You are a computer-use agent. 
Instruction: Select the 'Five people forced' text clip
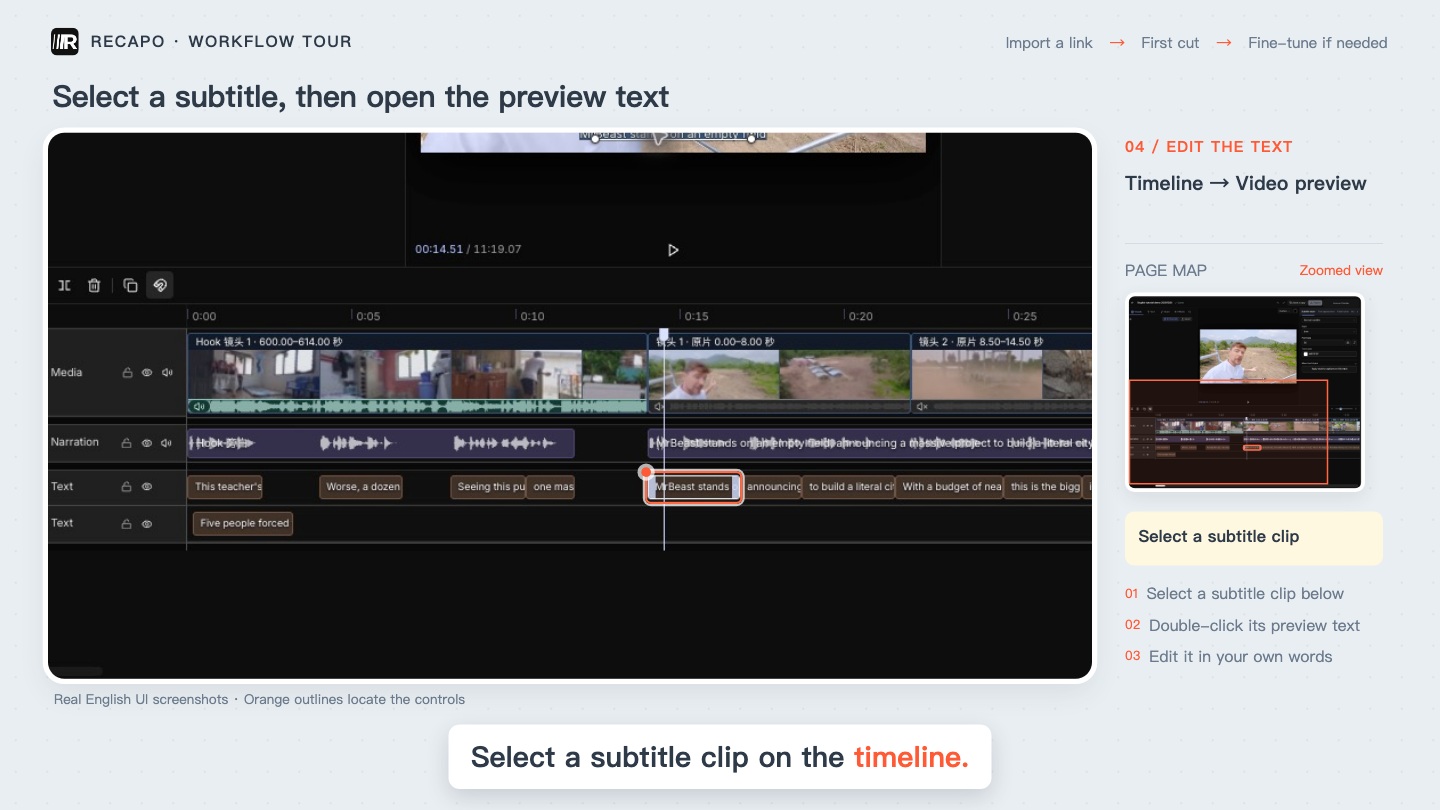point(243,523)
